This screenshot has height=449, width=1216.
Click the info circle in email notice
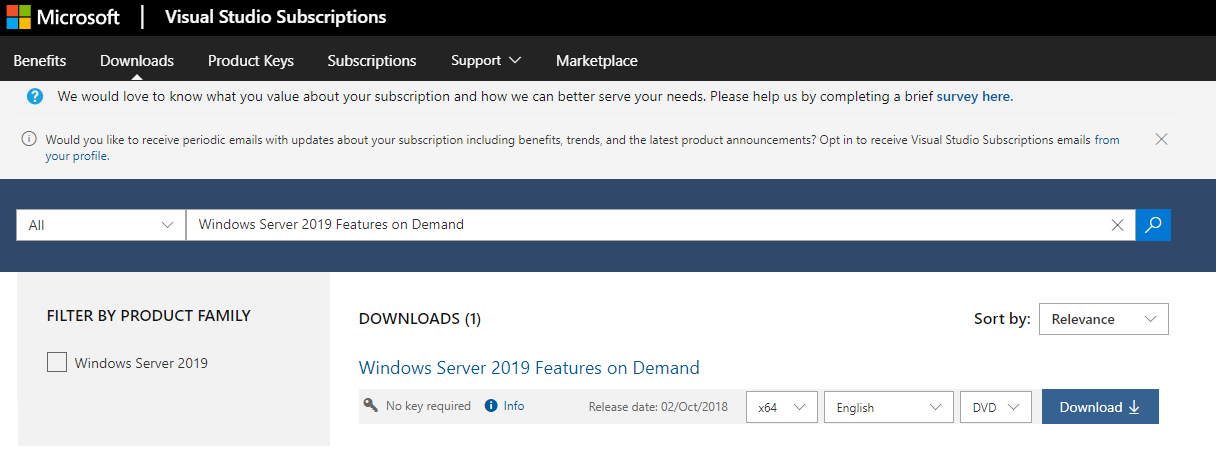coord(30,139)
